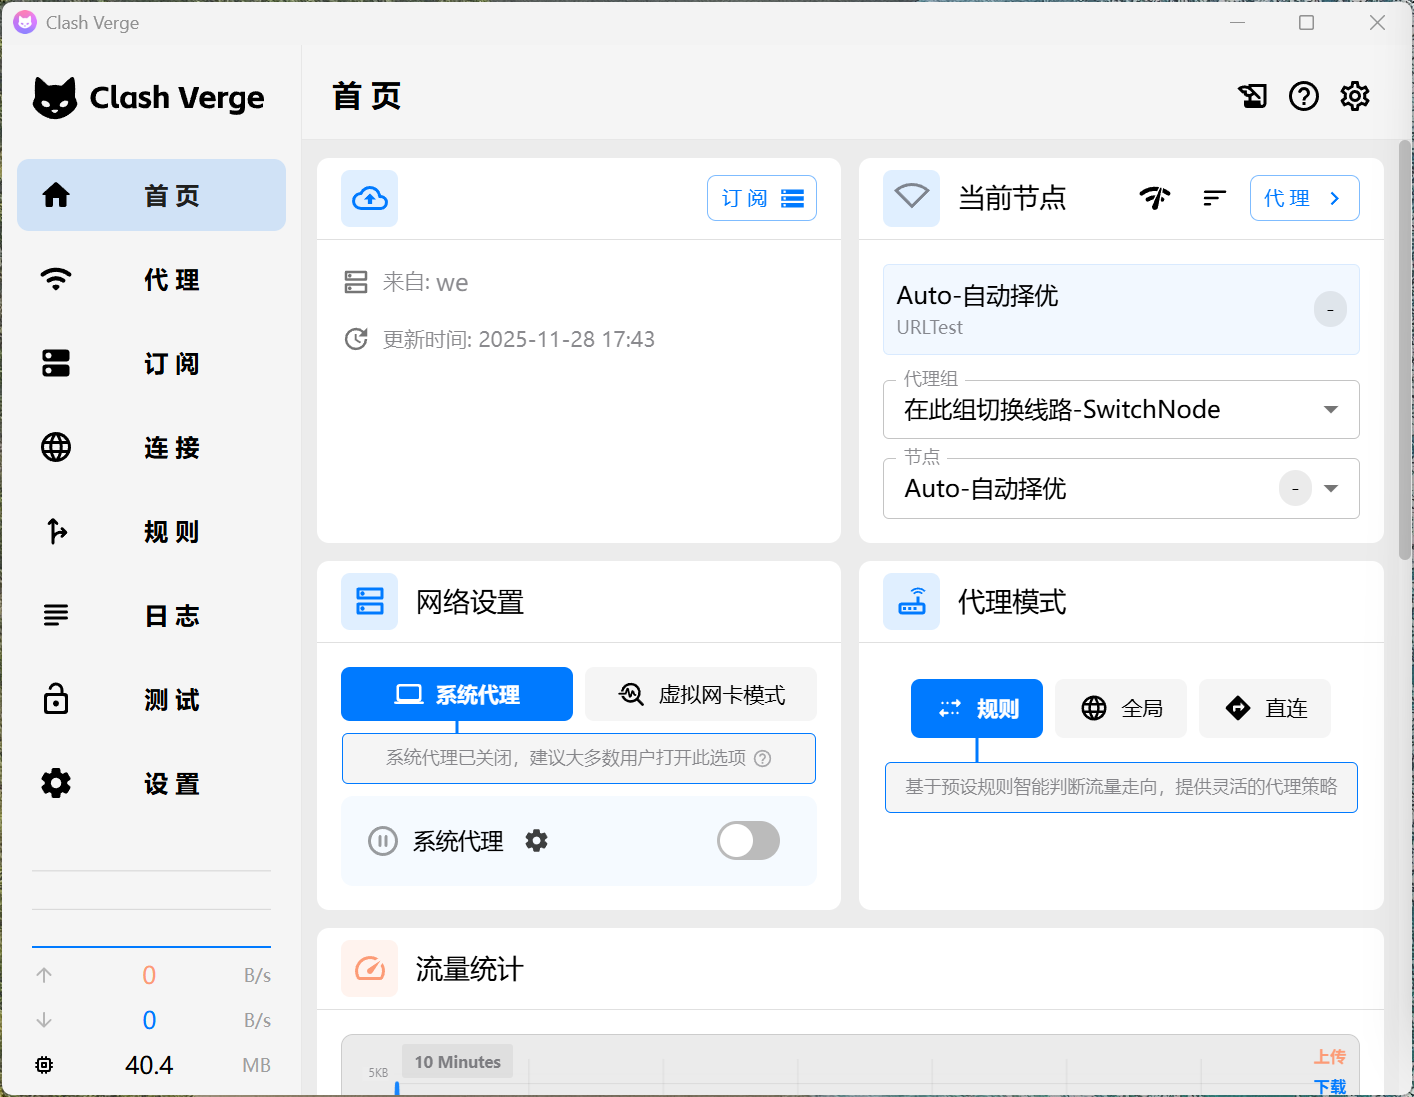Screen dimensions: 1414x1097
Task: Click the 更新时间: 2025-11-28 17:43 text
Action: [519, 339]
